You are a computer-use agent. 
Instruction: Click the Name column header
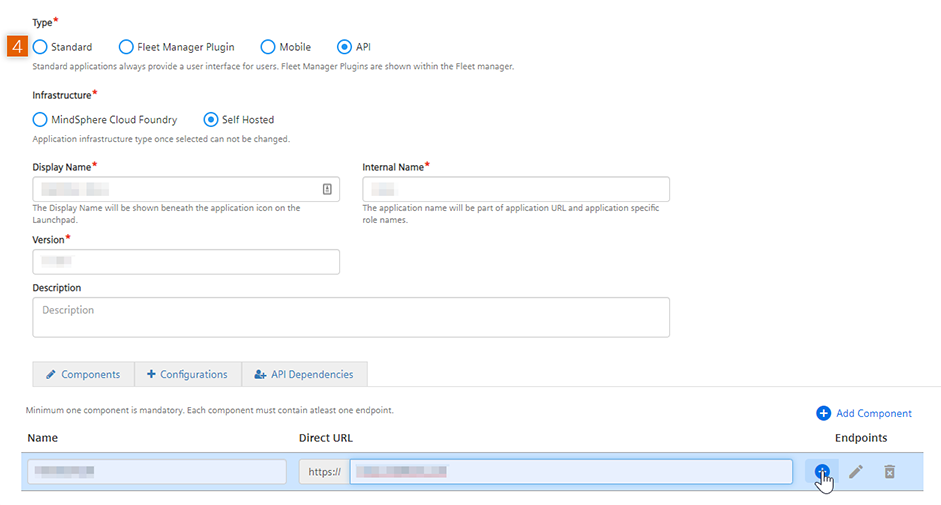[x=43, y=438]
